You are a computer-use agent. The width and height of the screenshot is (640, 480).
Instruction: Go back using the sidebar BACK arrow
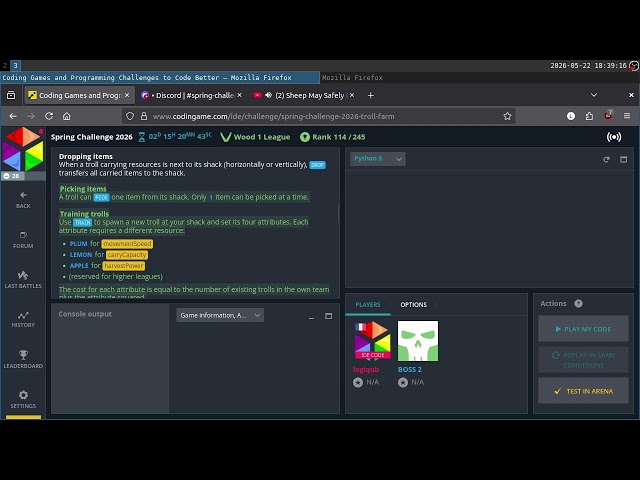(23, 200)
